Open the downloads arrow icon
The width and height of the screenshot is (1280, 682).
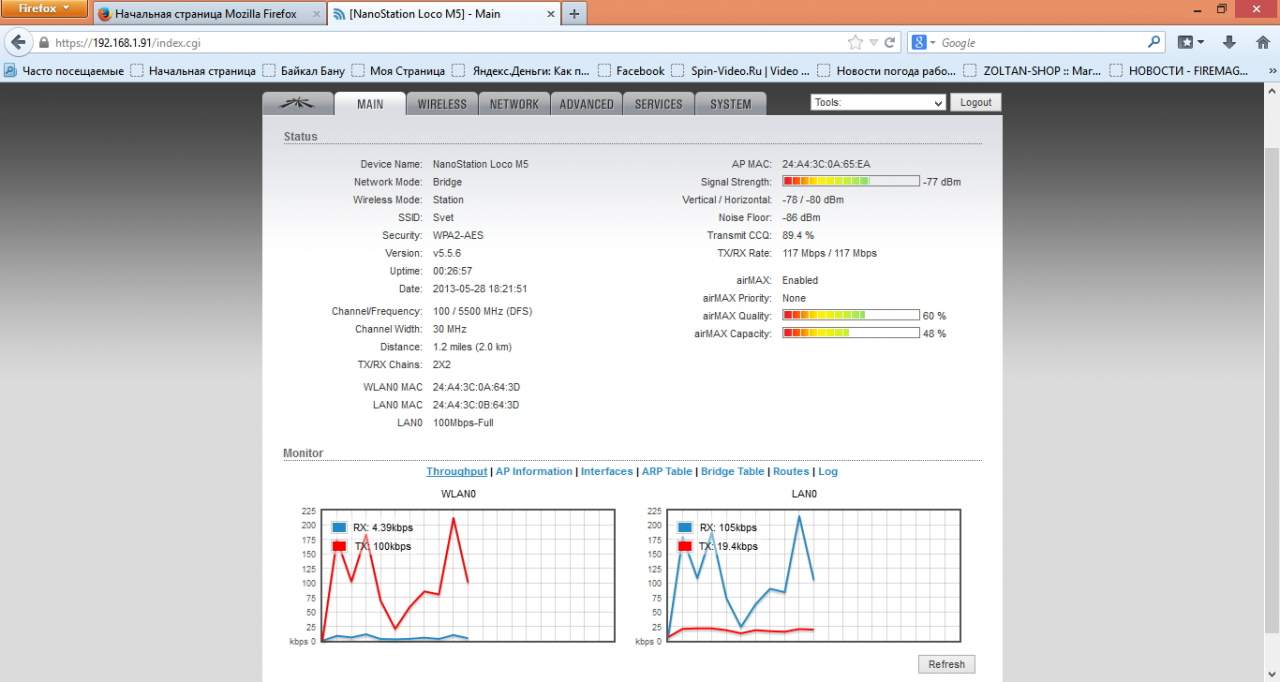1230,43
